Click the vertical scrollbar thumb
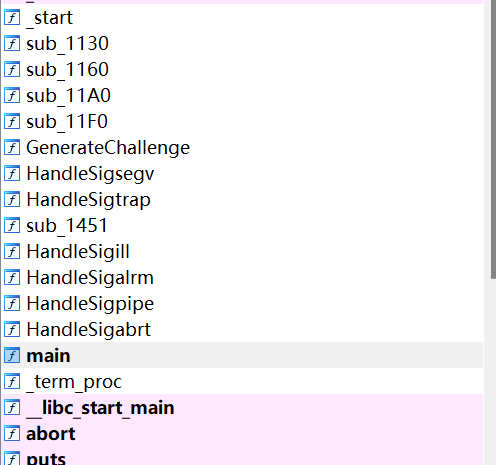 [493, 138]
